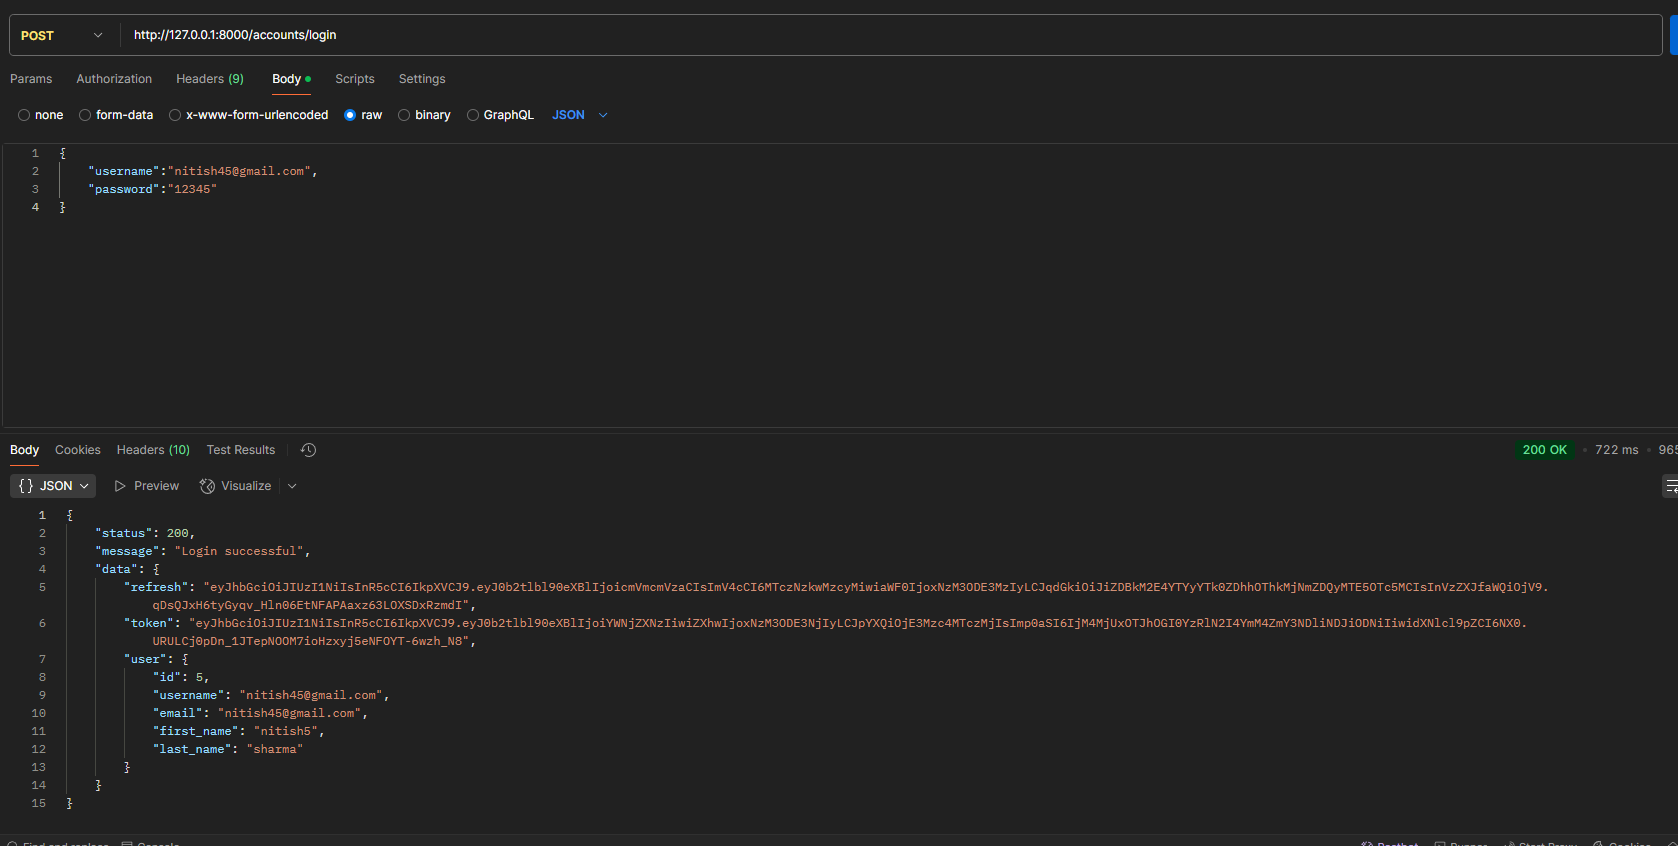Click line number 15 in response
The height and width of the screenshot is (846, 1678).
(38, 803)
